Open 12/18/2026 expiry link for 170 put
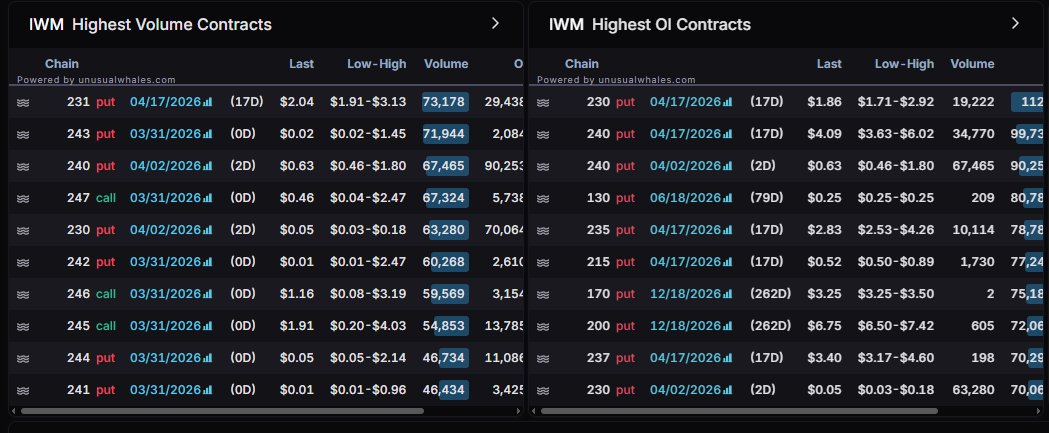 (x=686, y=294)
